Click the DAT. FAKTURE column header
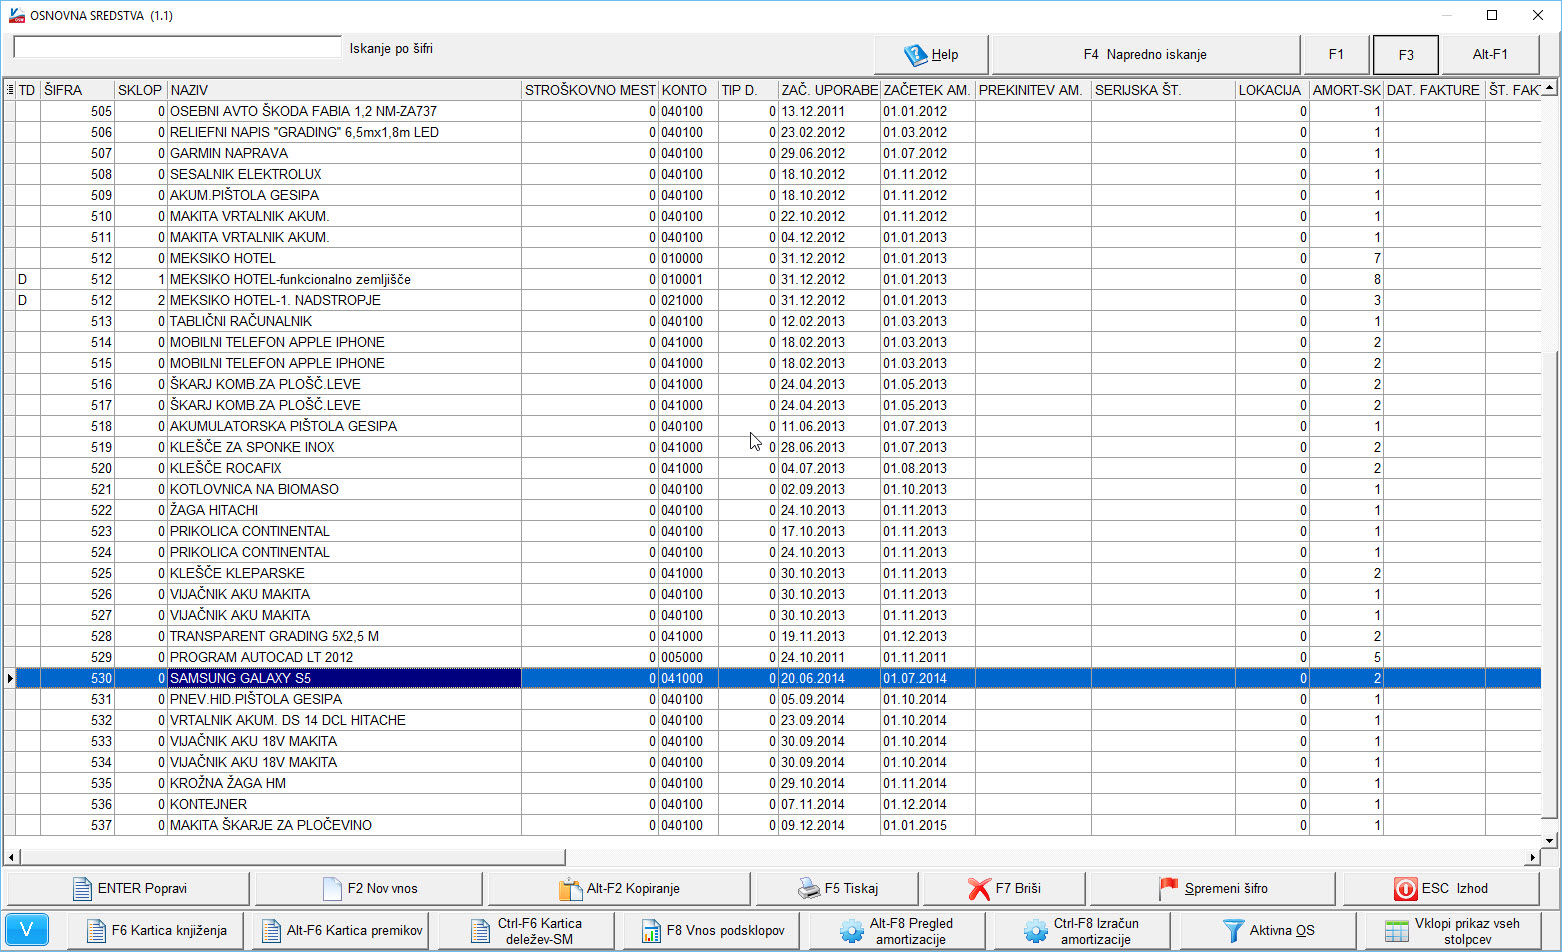1562x952 pixels. click(x=1434, y=90)
